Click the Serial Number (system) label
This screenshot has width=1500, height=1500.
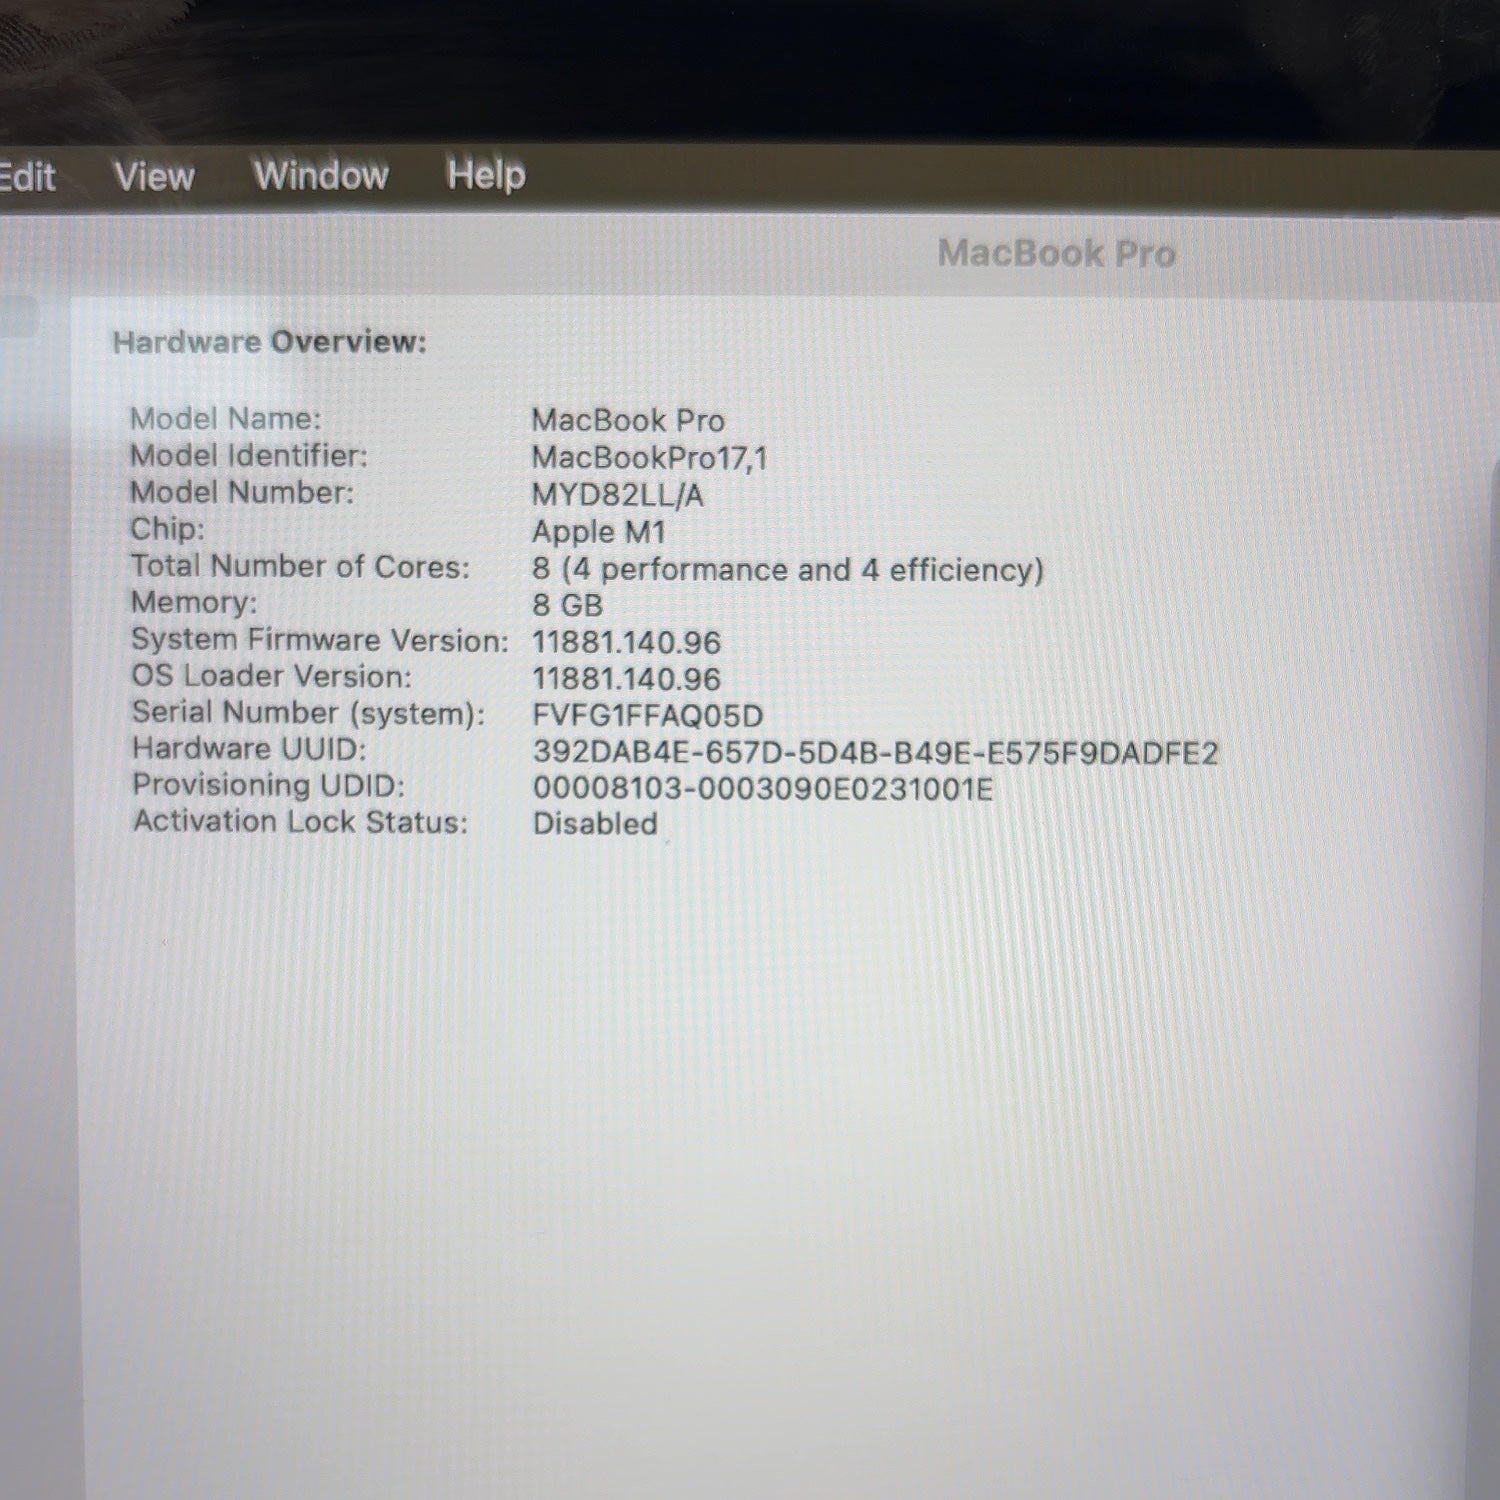pyautogui.click(x=308, y=713)
